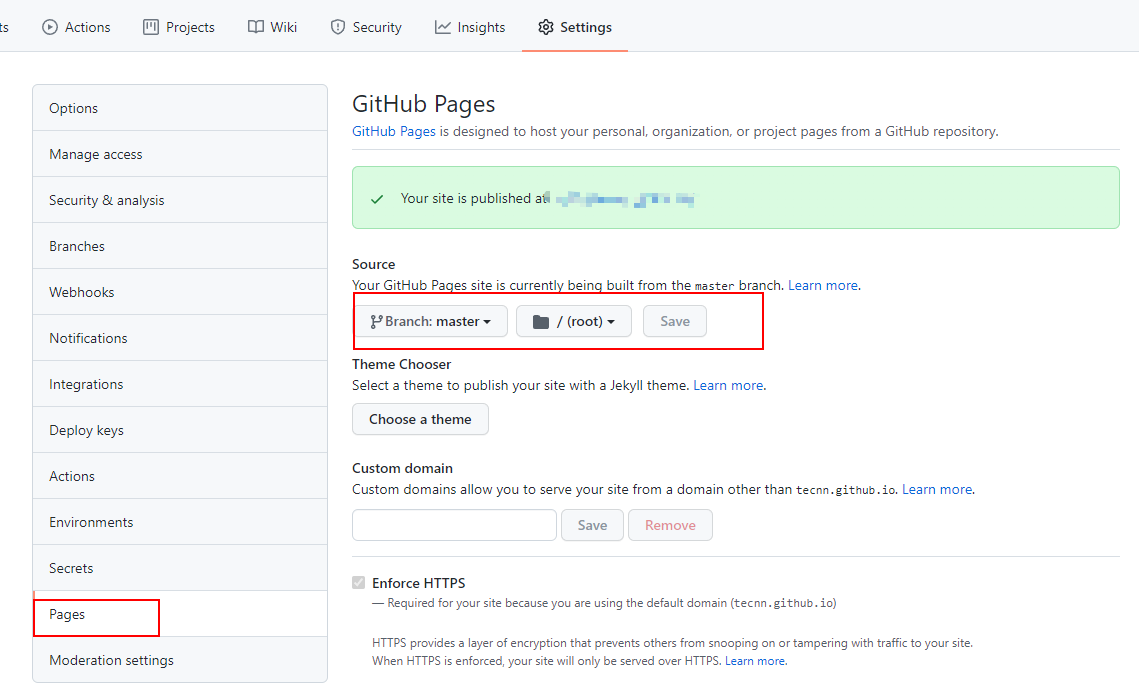Viewport: 1139px width, 689px height.
Task: Click the Wiki book icon
Action: [x=256, y=27]
